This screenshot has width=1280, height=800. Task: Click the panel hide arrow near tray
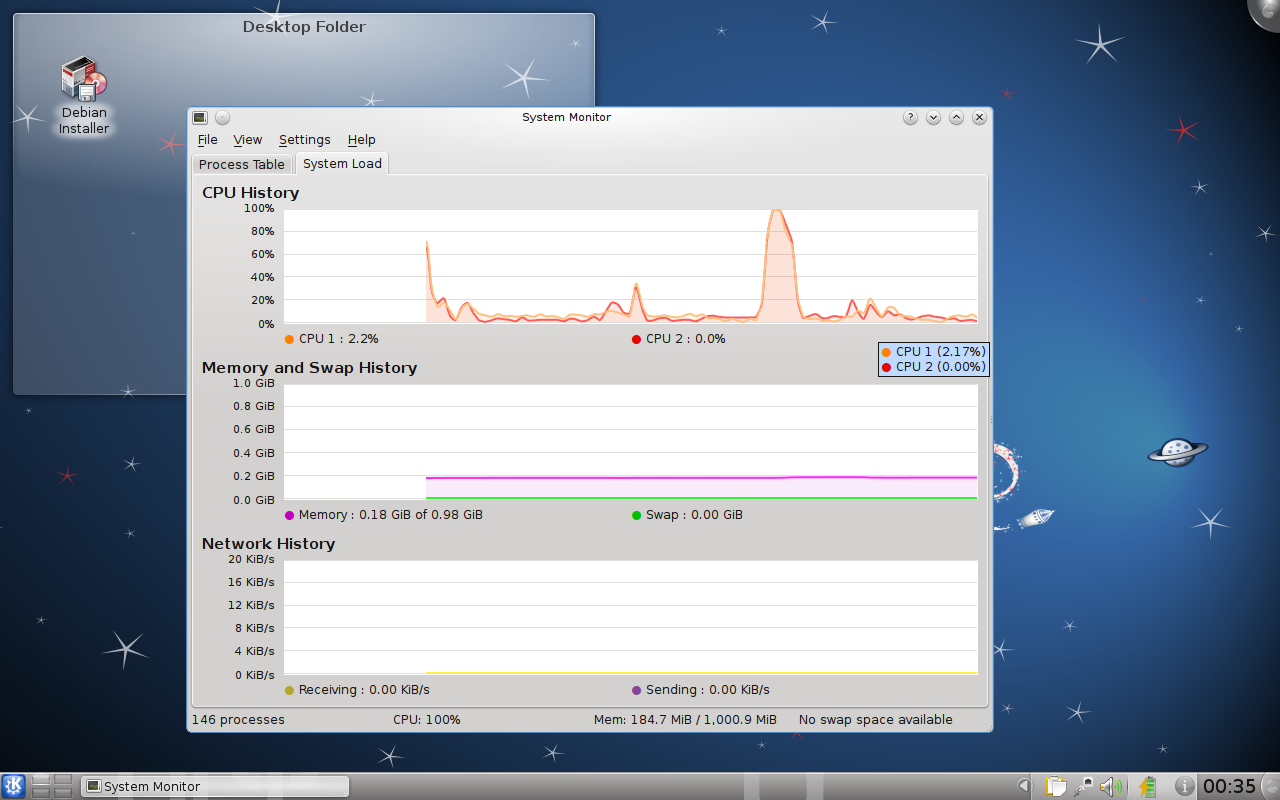point(1025,786)
